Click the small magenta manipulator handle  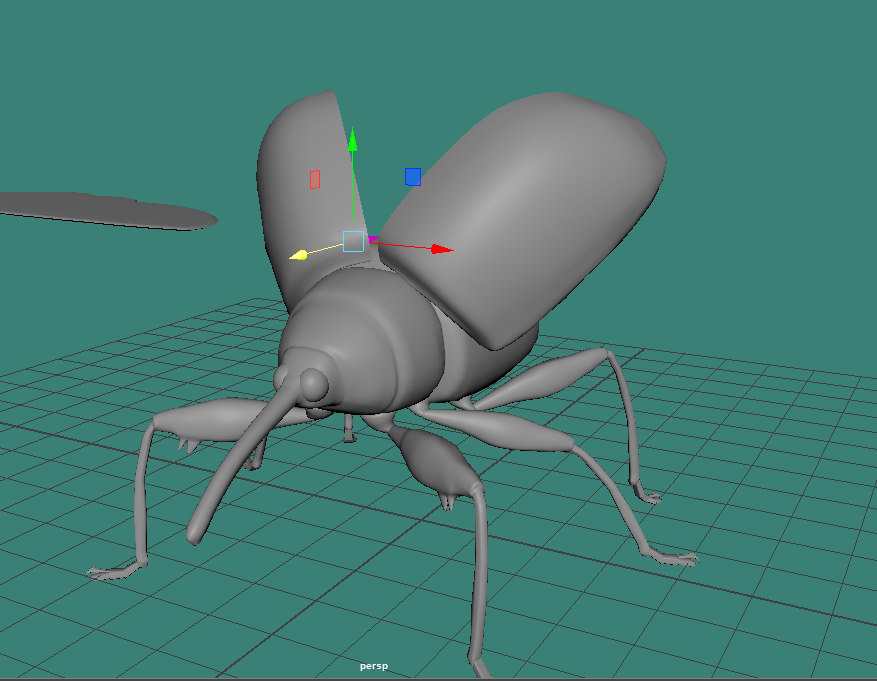point(373,239)
